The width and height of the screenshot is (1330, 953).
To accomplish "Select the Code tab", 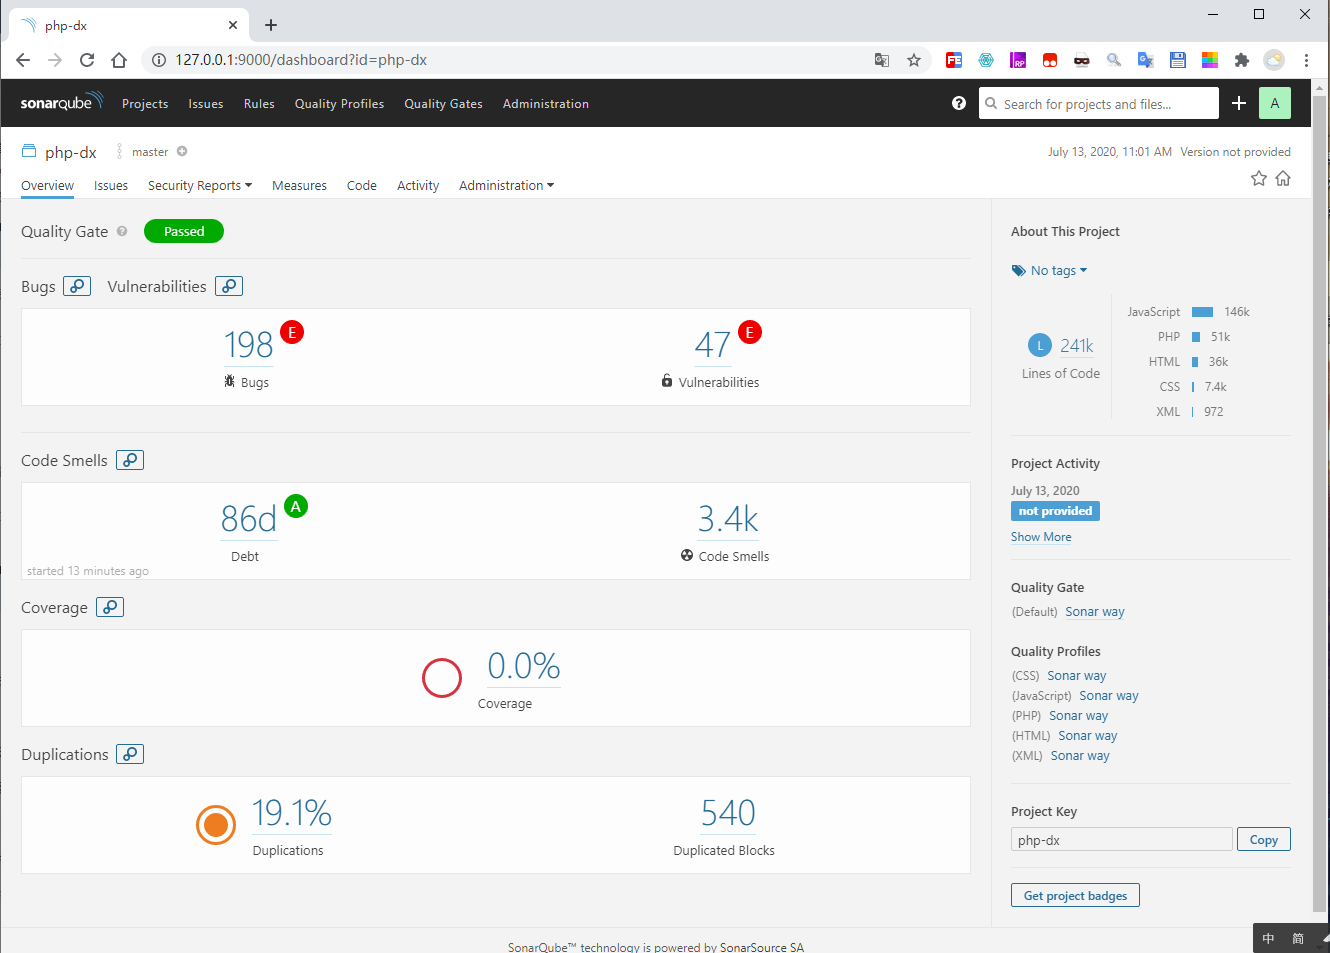I will (x=362, y=186).
